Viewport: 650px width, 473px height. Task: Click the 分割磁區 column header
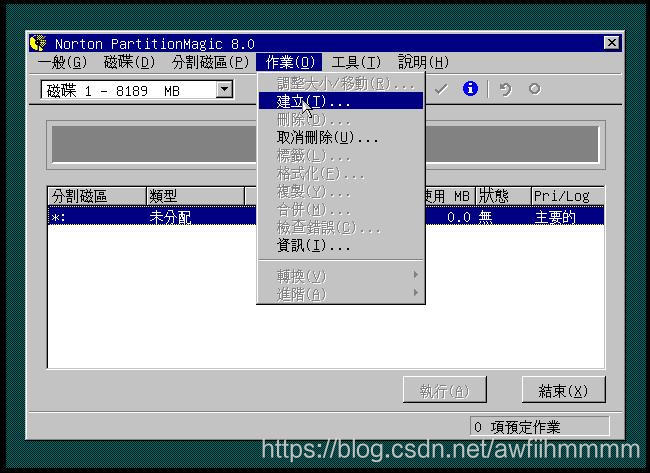click(x=97, y=196)
